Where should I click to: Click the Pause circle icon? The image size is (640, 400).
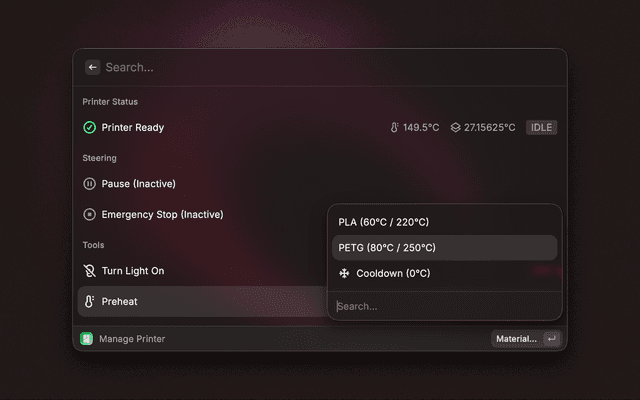(x=89, y=184)
